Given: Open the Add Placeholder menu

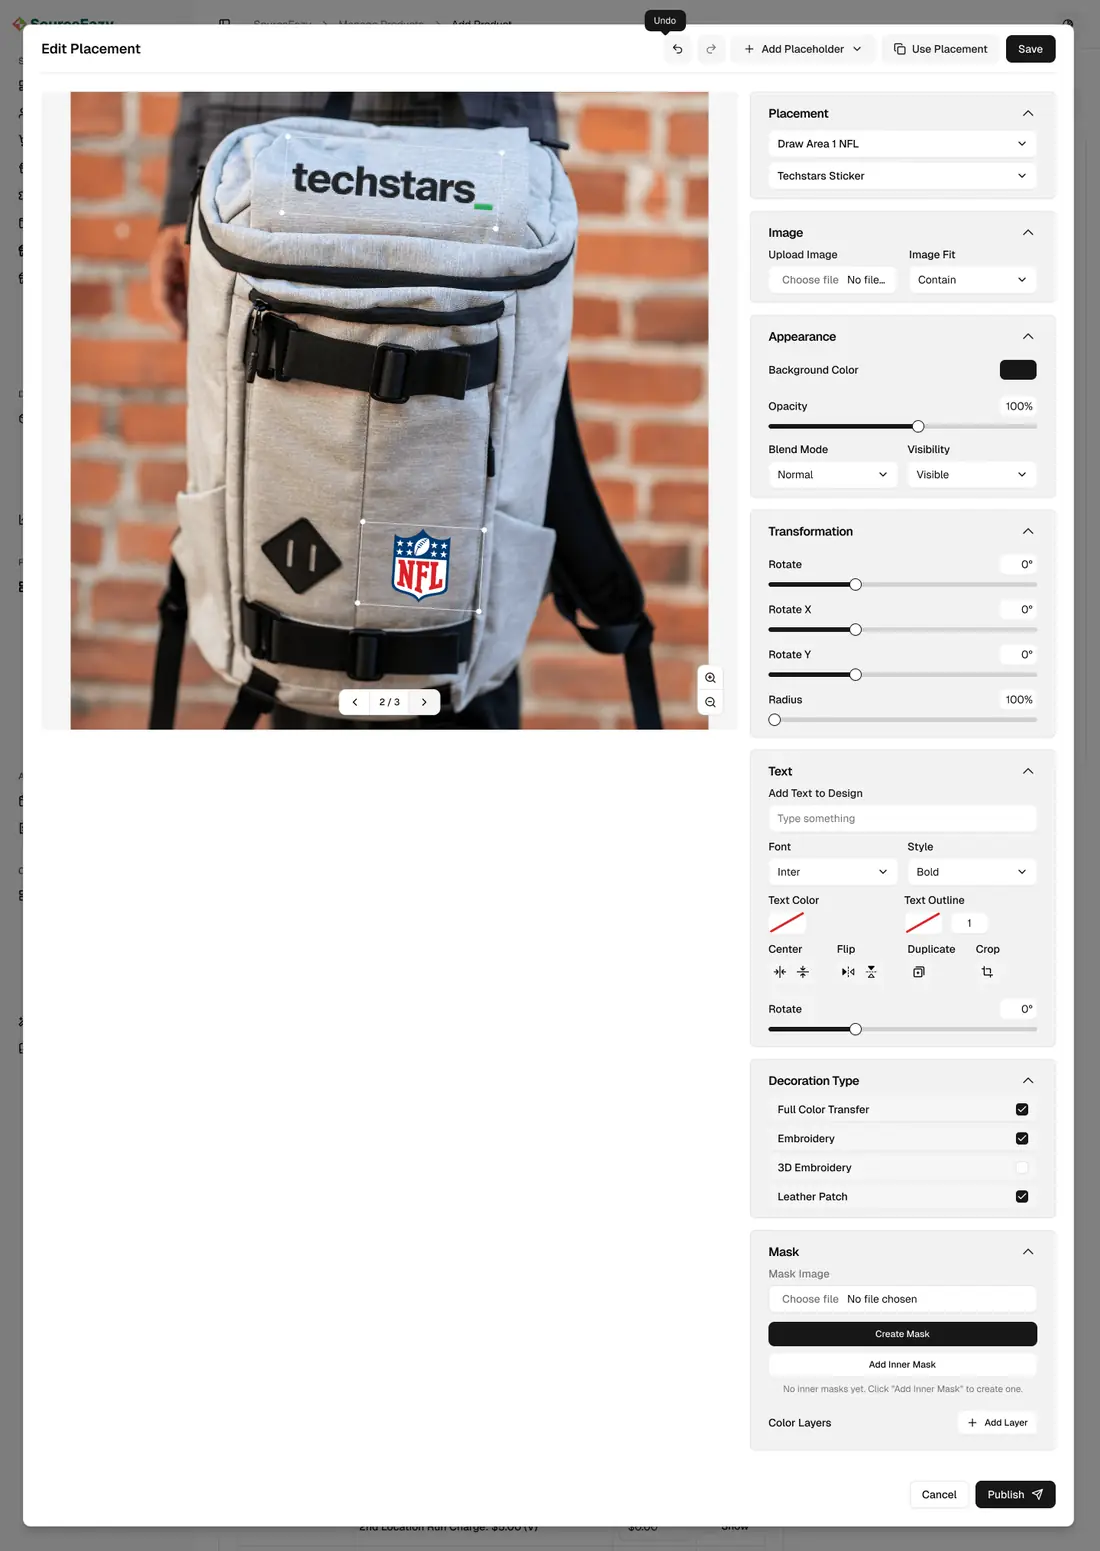Looking at the screenshot, I should click(803, 49).
